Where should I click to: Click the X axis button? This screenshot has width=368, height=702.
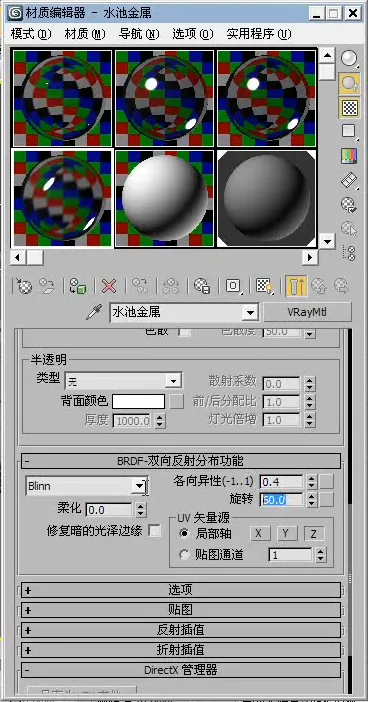pos(260,533)
